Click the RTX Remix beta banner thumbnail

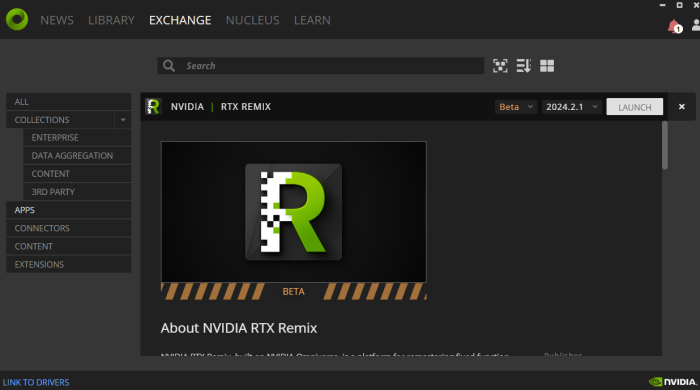(294, 220)
